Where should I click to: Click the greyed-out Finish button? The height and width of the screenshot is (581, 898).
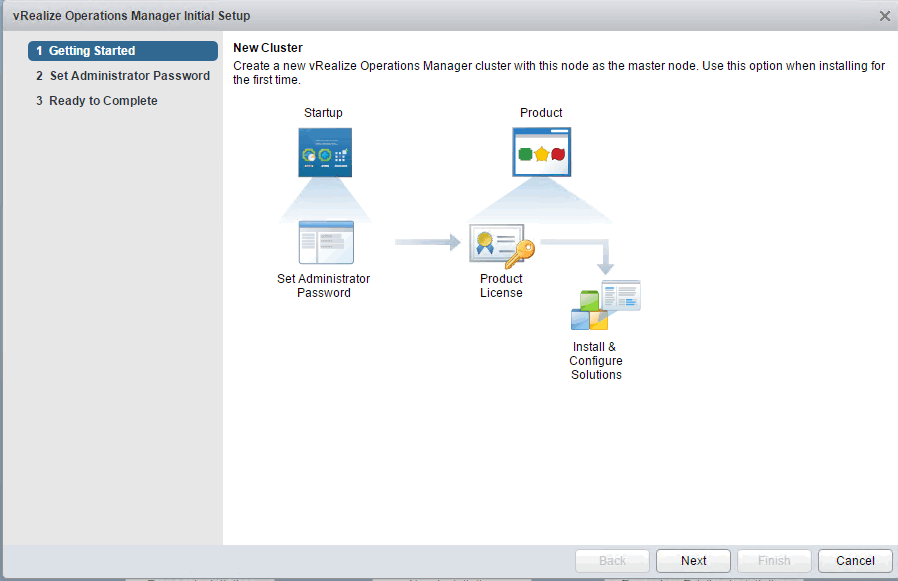click(774, 560)
